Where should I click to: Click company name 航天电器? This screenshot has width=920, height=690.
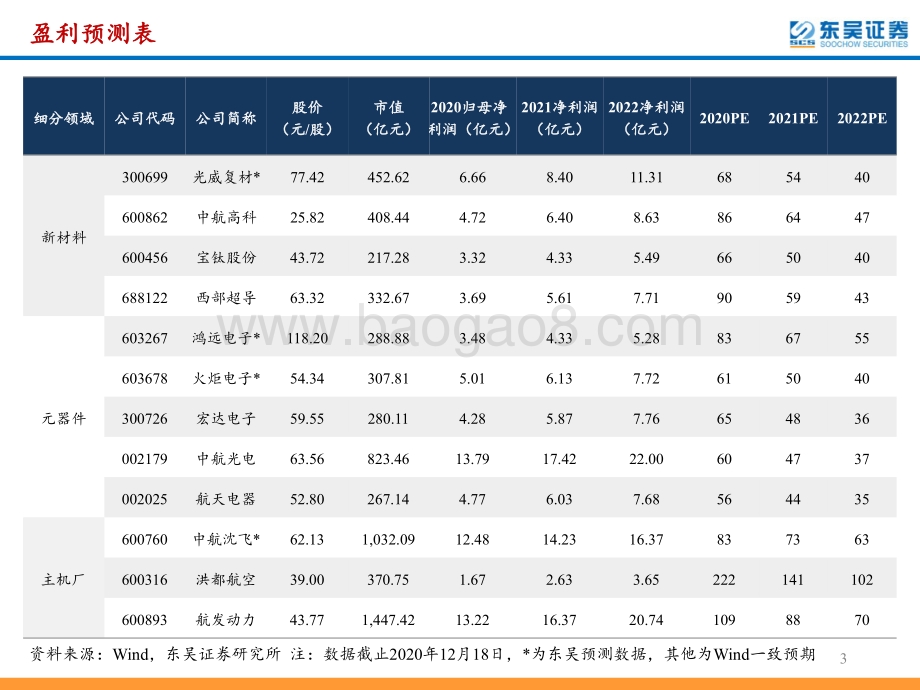(226, 499)
